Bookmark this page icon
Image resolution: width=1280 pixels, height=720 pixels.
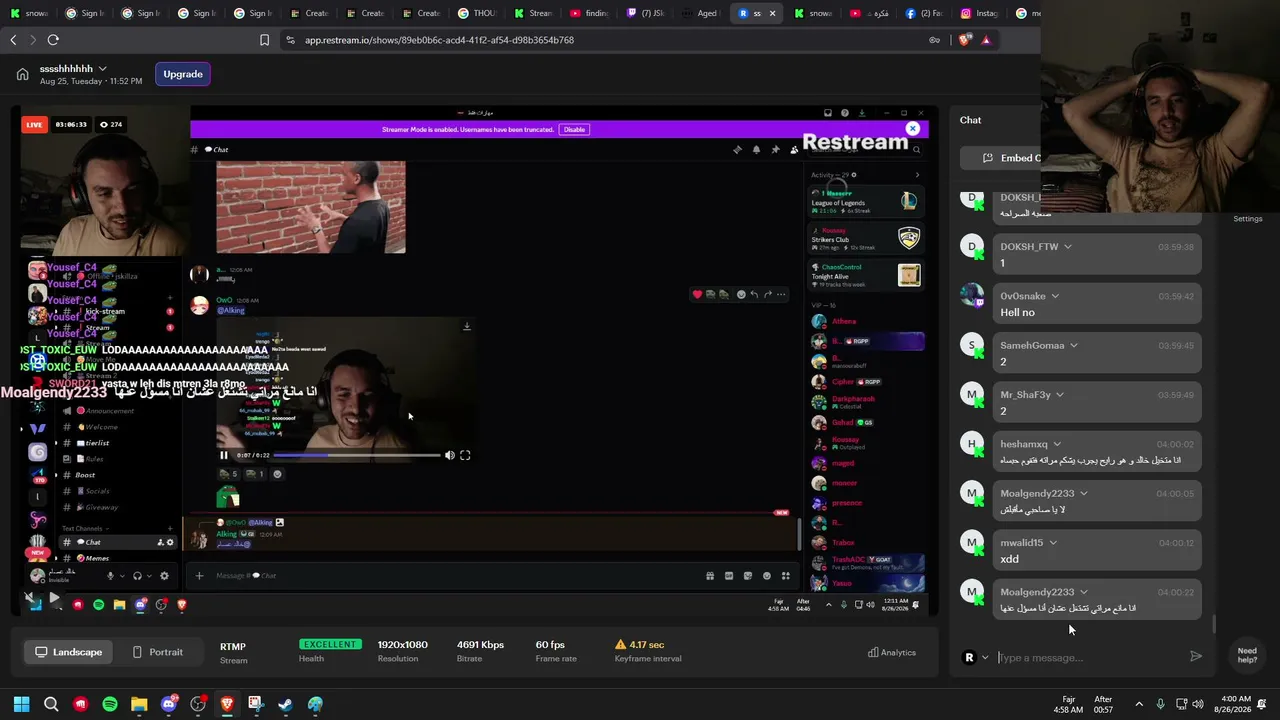click(x=264, y=40)
